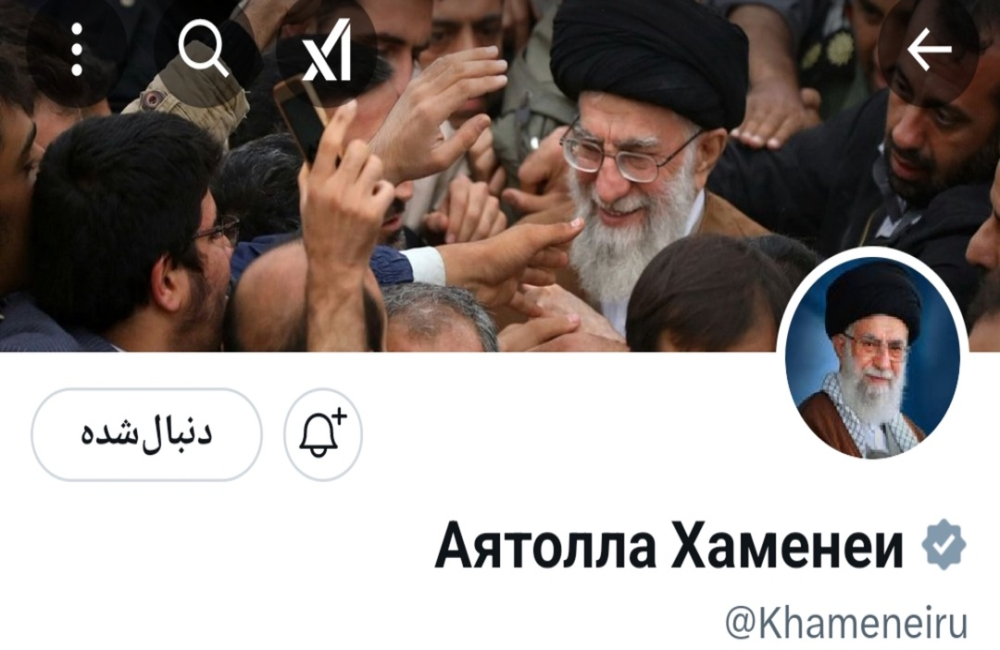The image size is (1000, 650).
Task: Expand the overflow menu from vertical dots
Action: pyautogui.click(x=77, y=50)
